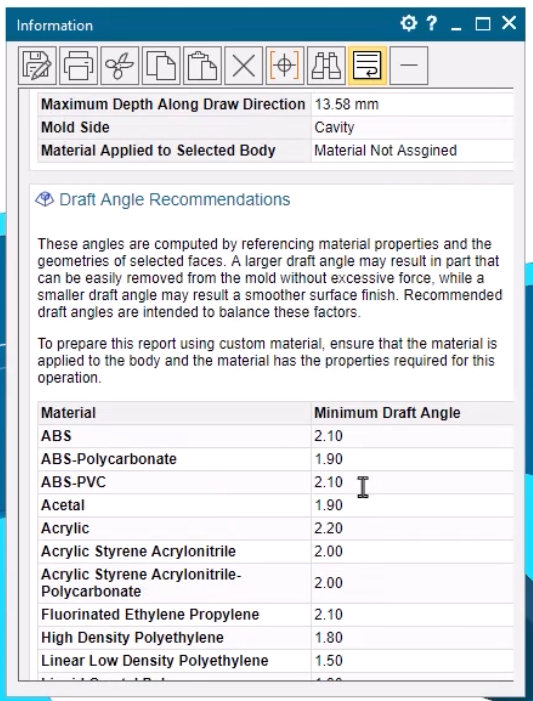The width and height of the screenshot is (533, 701).
Task: Click the minus toolbar button
Action: click(x=409, y=66)
